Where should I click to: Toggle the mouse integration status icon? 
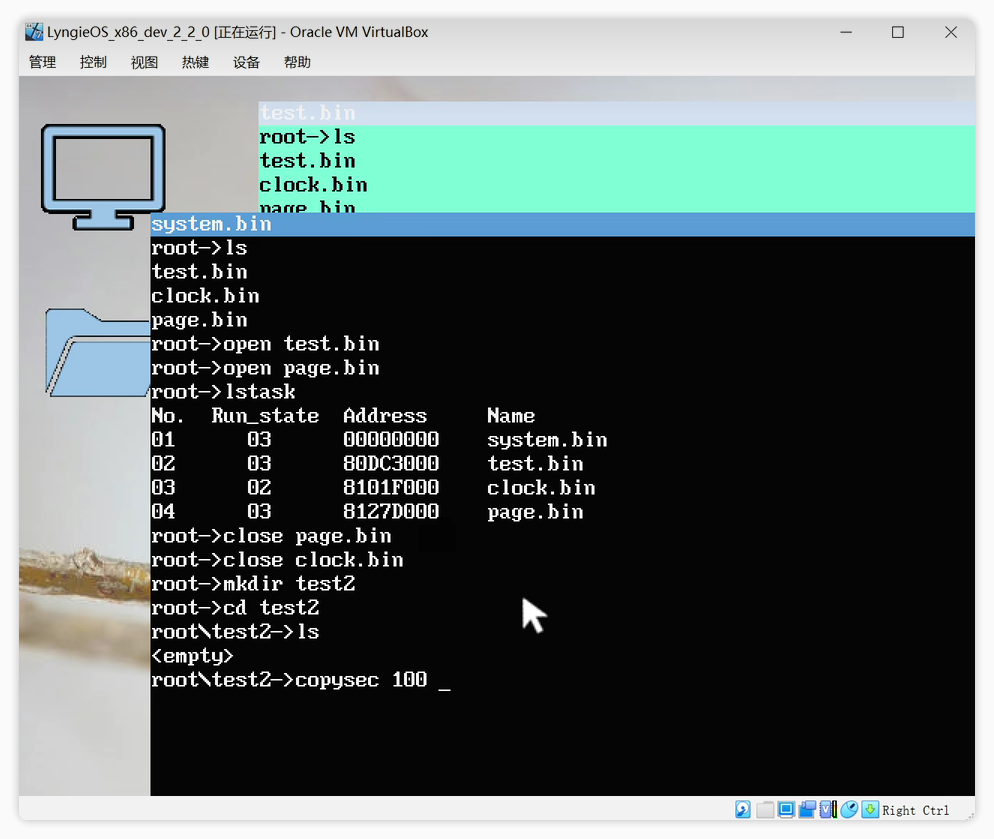(849, 809)
